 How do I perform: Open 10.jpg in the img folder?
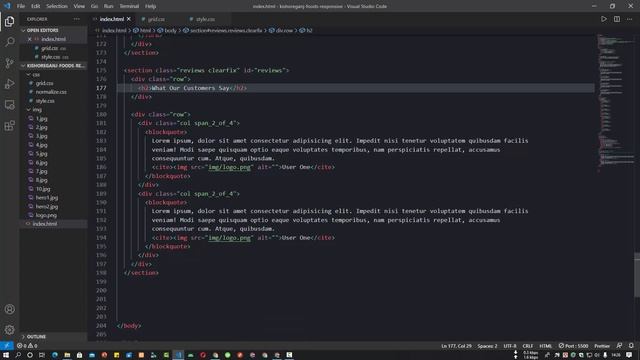point(53,189)
